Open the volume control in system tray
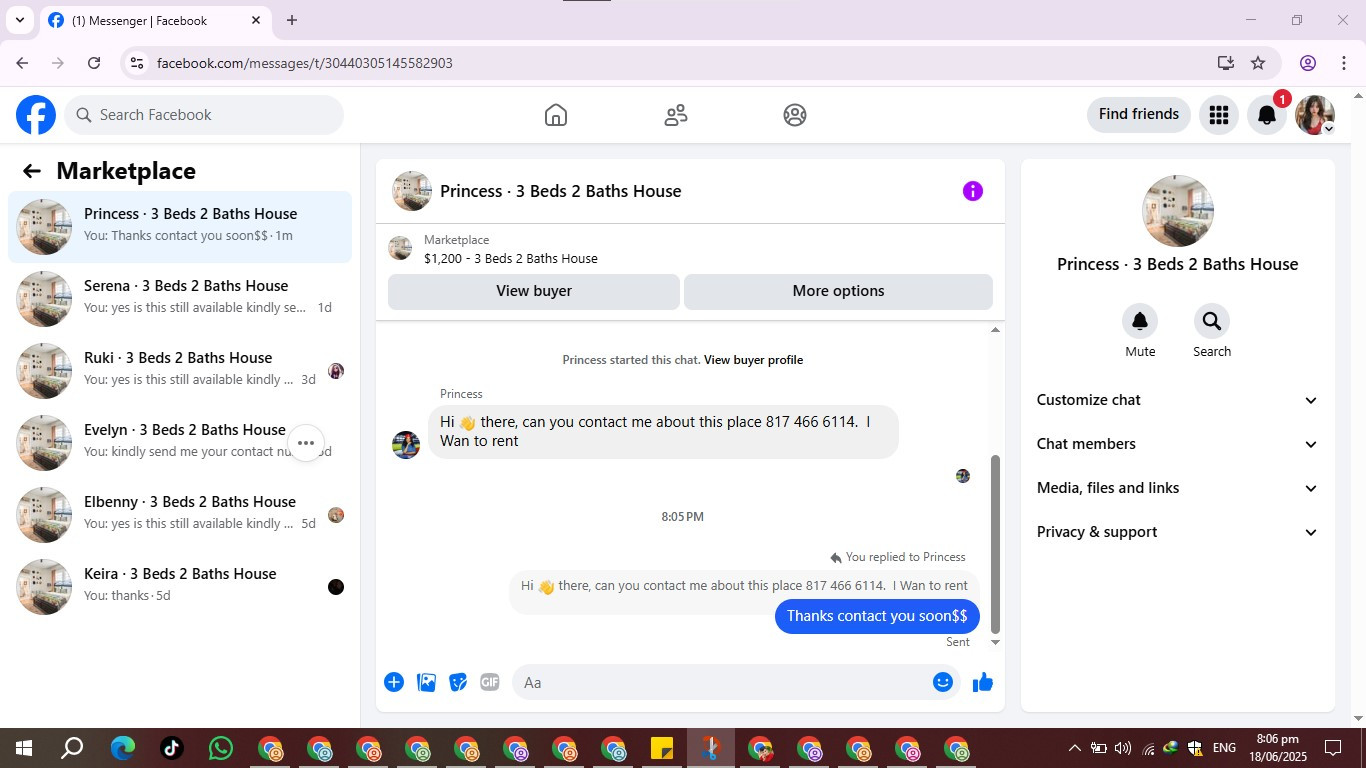Screen dimensions: 1366x768 (1123, 748)
